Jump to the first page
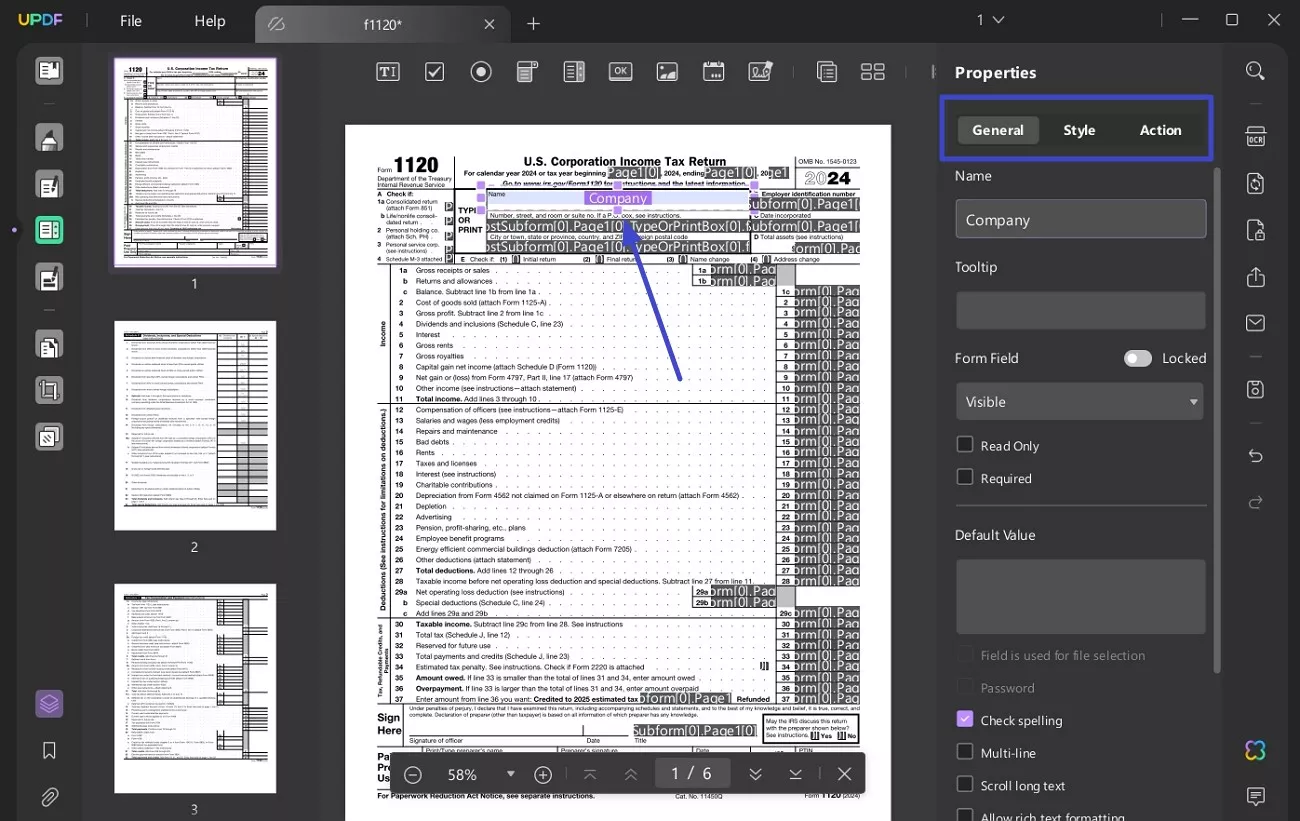Viewport: 1300px width, 821px height. click(x=590, y=774)
